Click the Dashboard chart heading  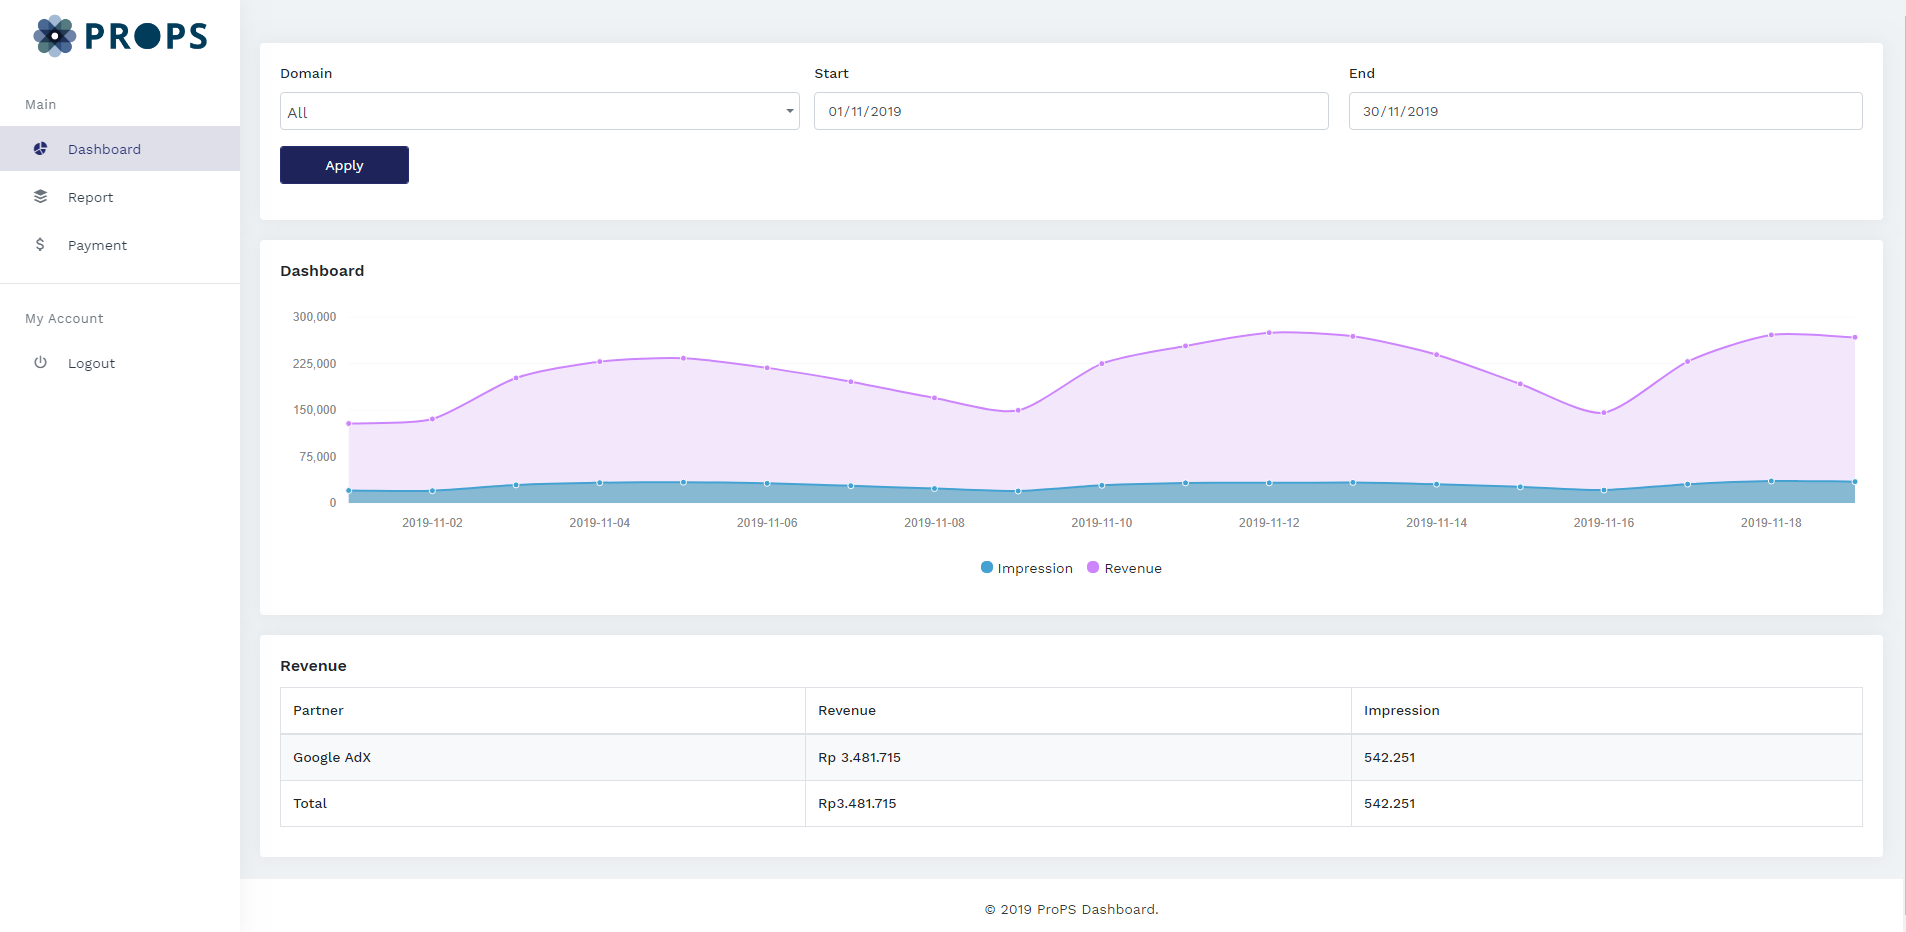[322, 271]
